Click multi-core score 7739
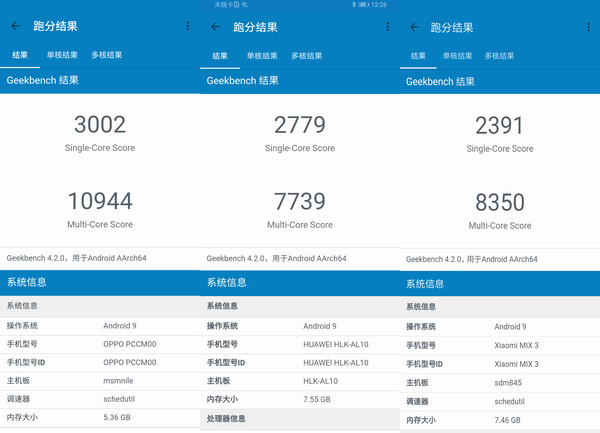Screen dimensions: 600x433 pyautogui.click(x=300, y=201)
